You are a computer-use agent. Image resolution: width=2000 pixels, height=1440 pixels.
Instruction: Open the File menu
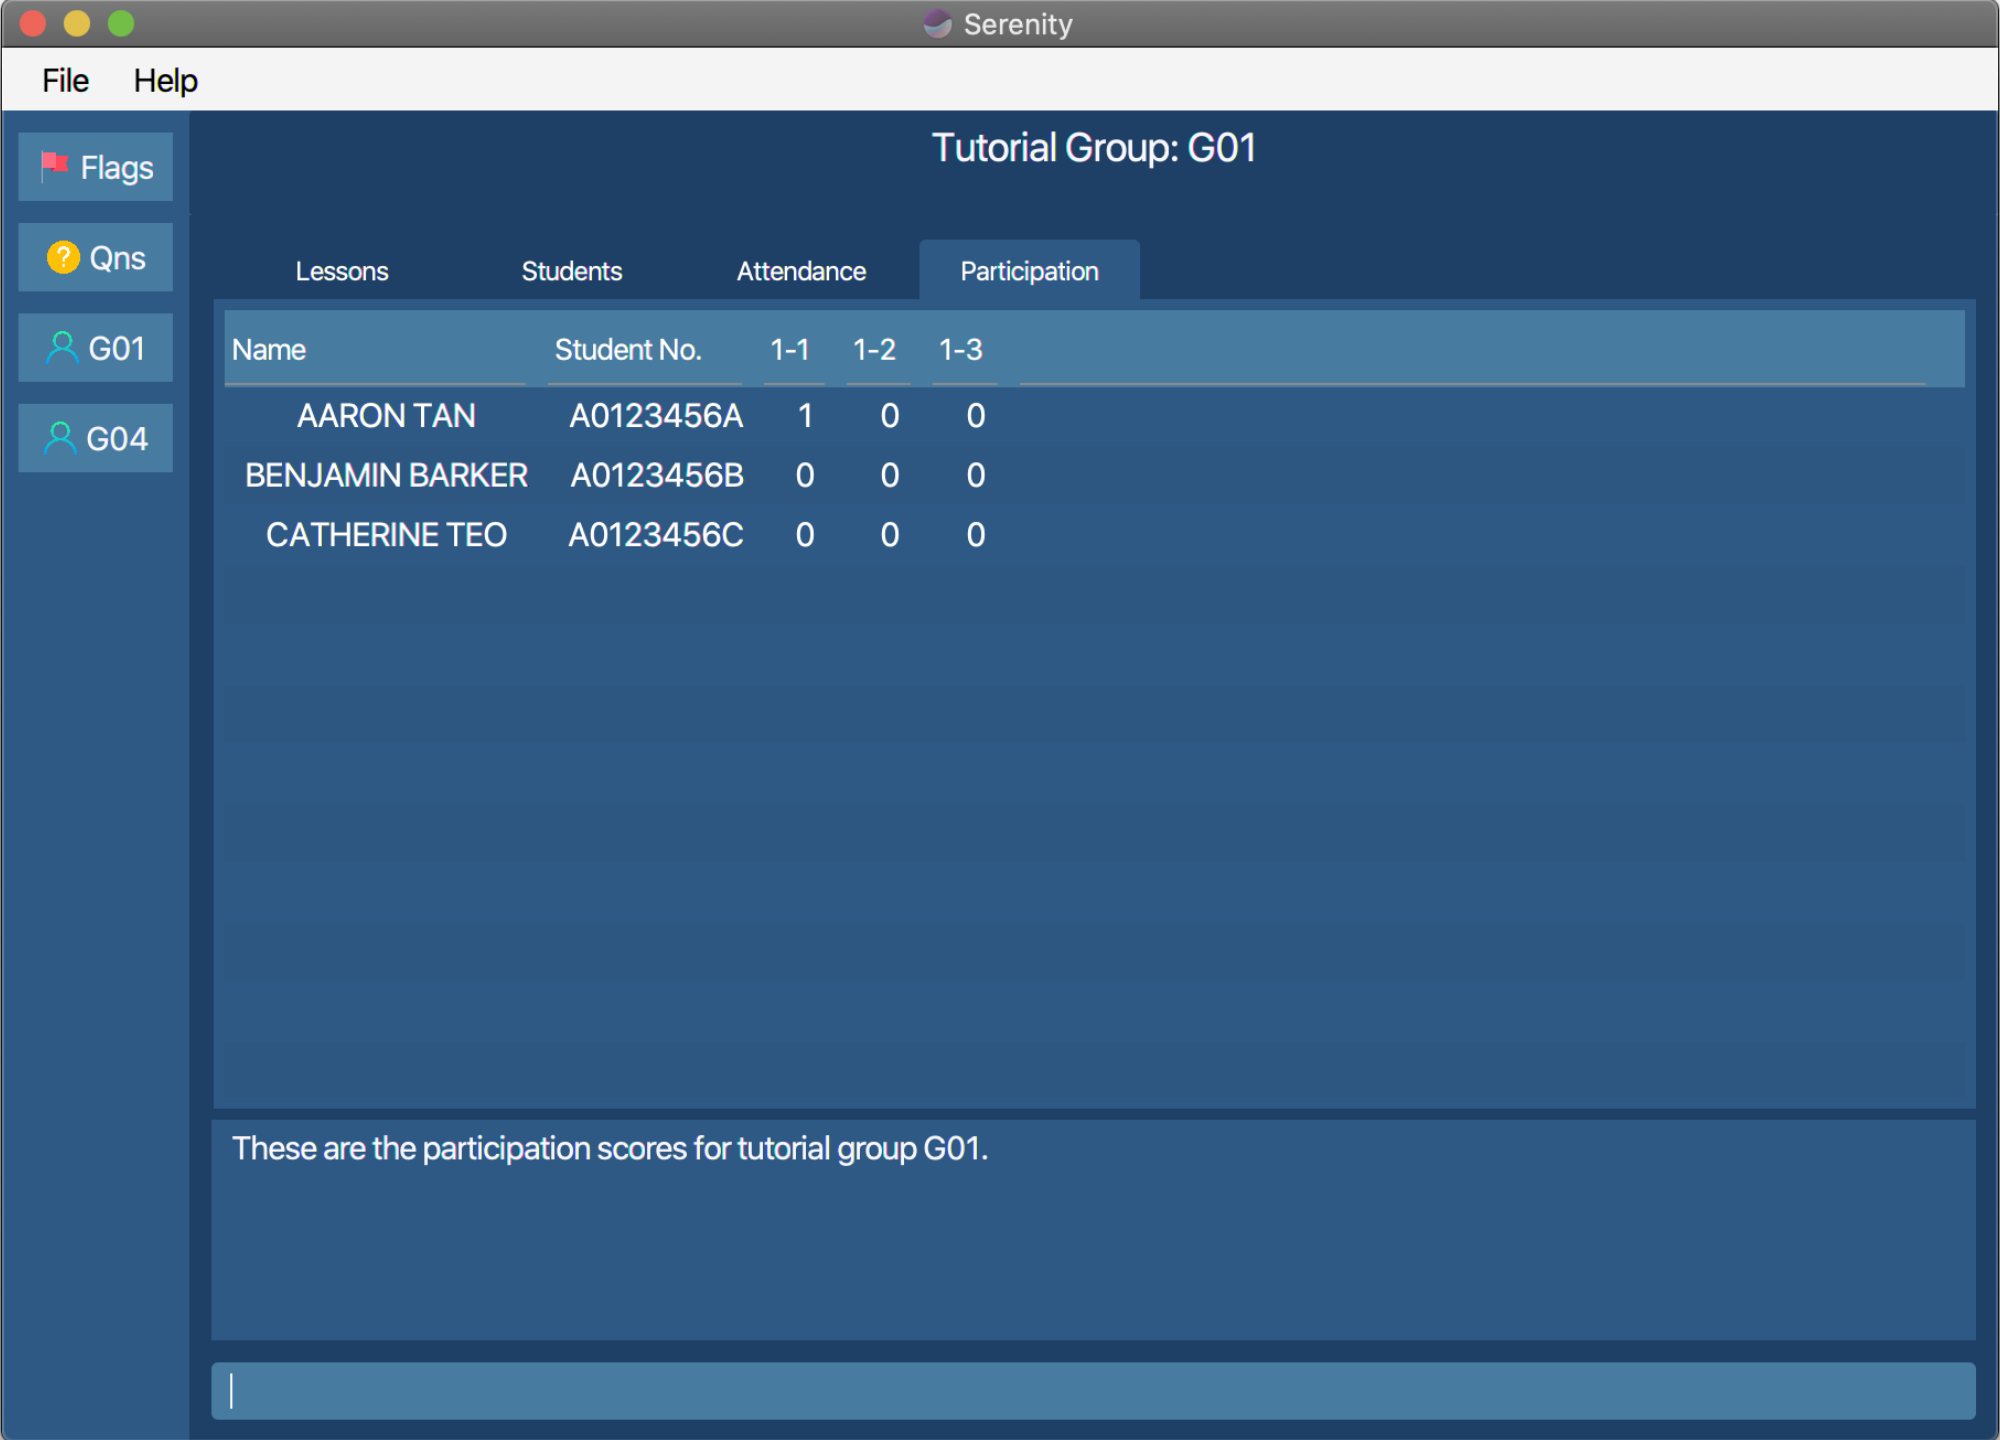[65, 80]
